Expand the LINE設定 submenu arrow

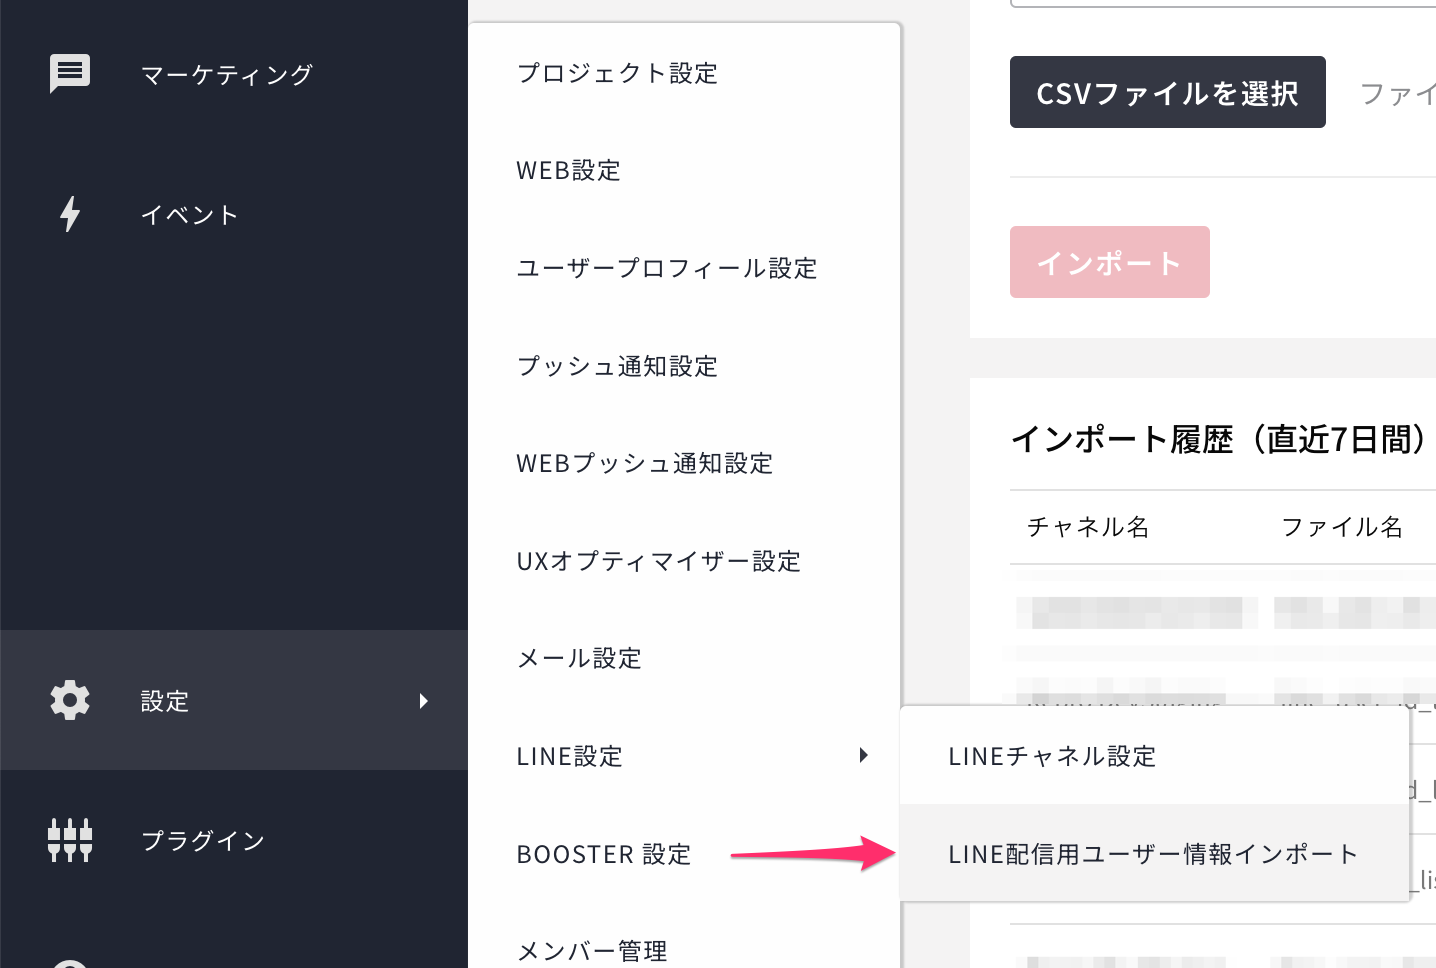[x=863, y=756]
